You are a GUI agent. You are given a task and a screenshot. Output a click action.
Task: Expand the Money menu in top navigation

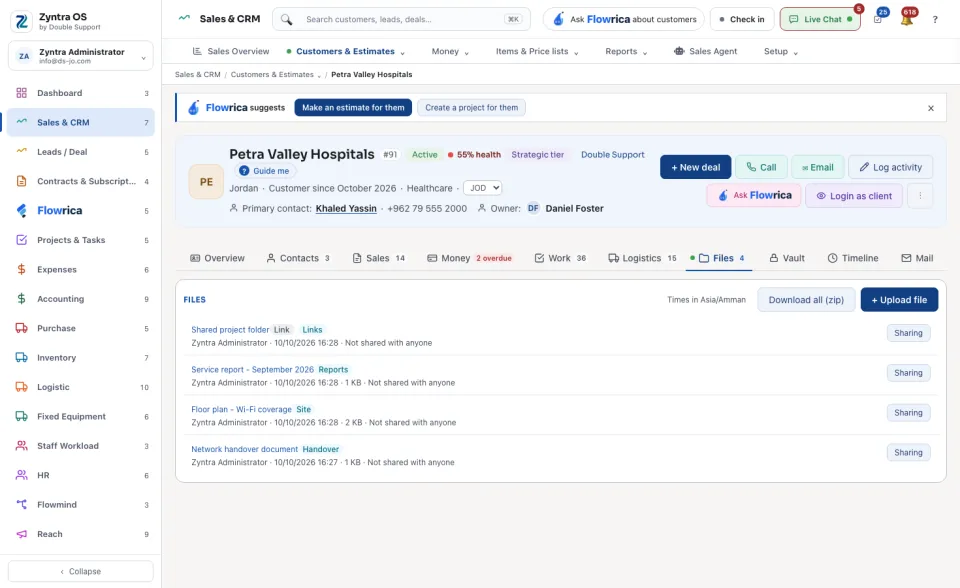(450, 51)
